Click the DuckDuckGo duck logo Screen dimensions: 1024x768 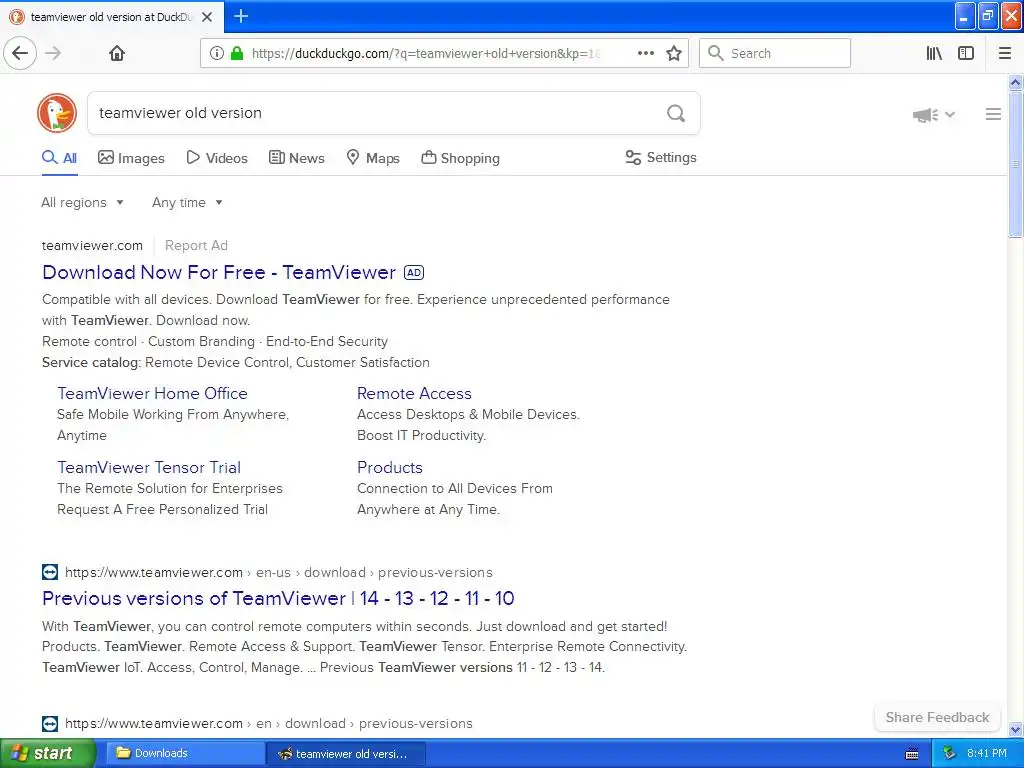pos(57,112)
